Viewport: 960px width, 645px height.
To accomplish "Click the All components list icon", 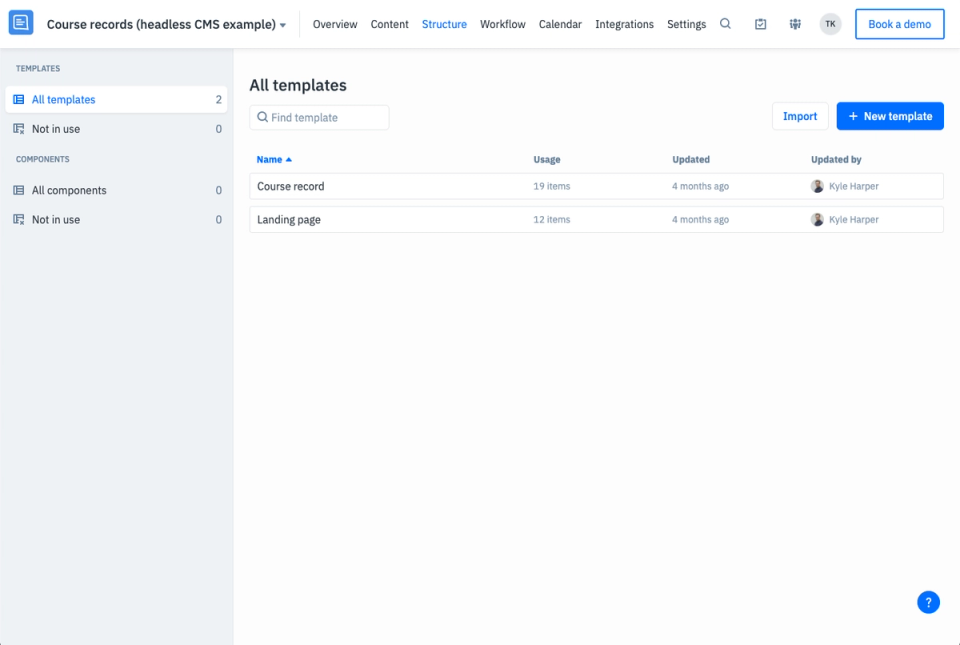I will [x=19, y=190].
